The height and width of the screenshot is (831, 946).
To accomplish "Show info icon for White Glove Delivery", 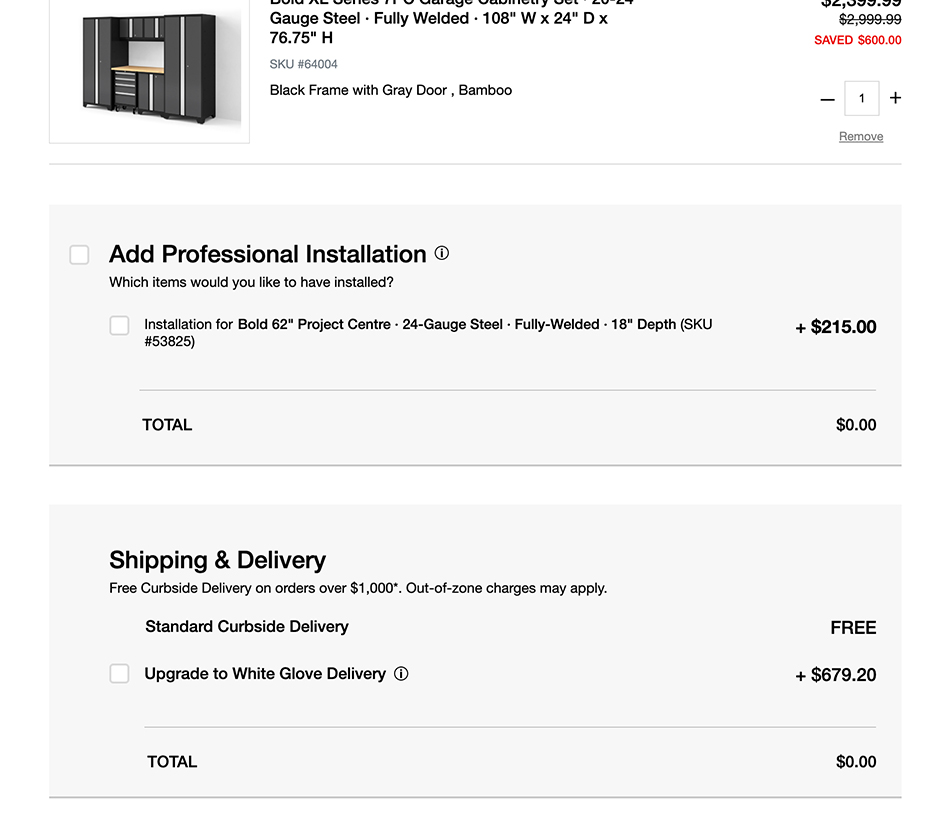I will point(401,674).
